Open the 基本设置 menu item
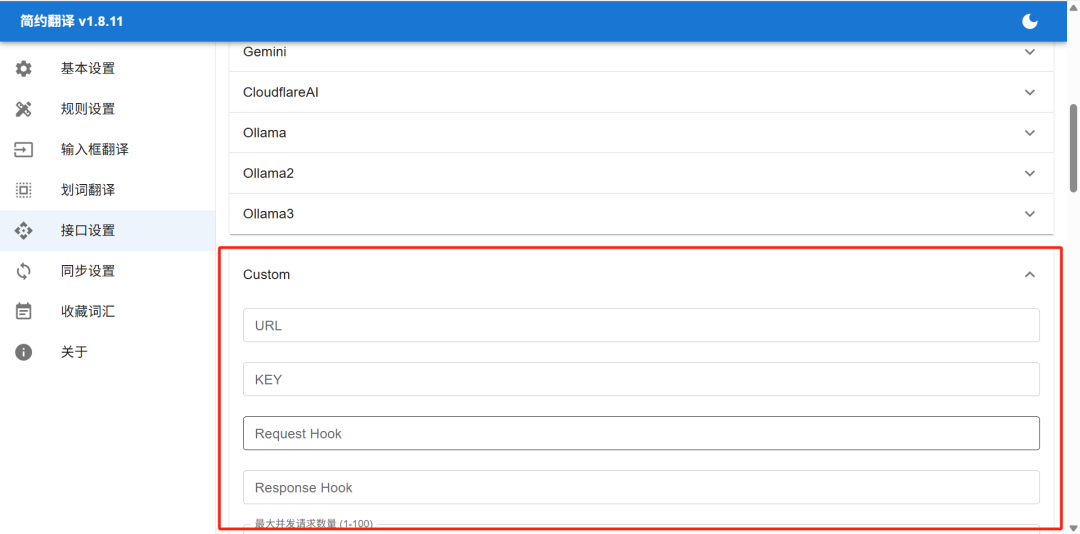Screen dimensions: 1080x534 [x=88, y=69]
